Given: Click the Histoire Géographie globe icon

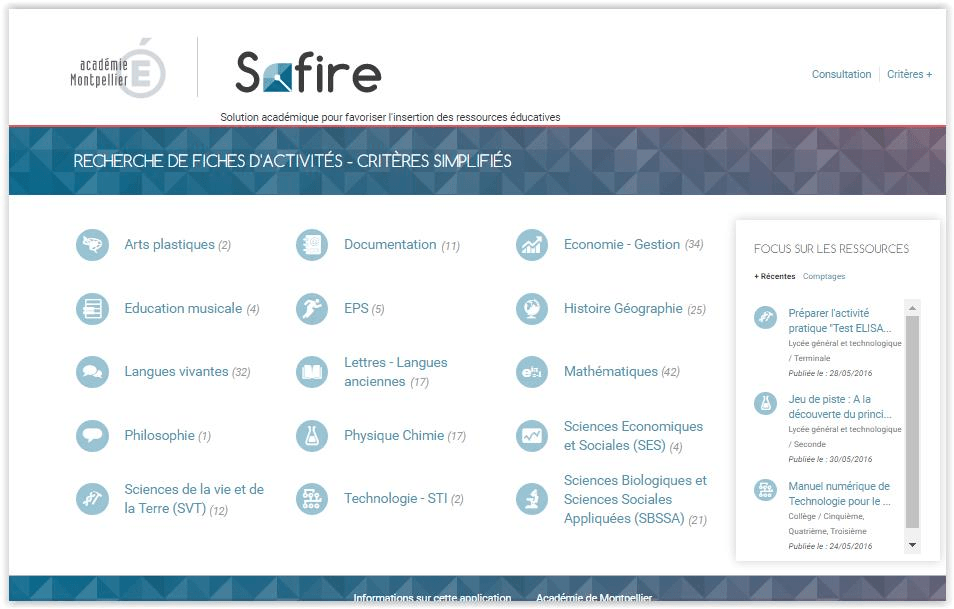Looking at the screenshot, I should [x=532, y=308].
